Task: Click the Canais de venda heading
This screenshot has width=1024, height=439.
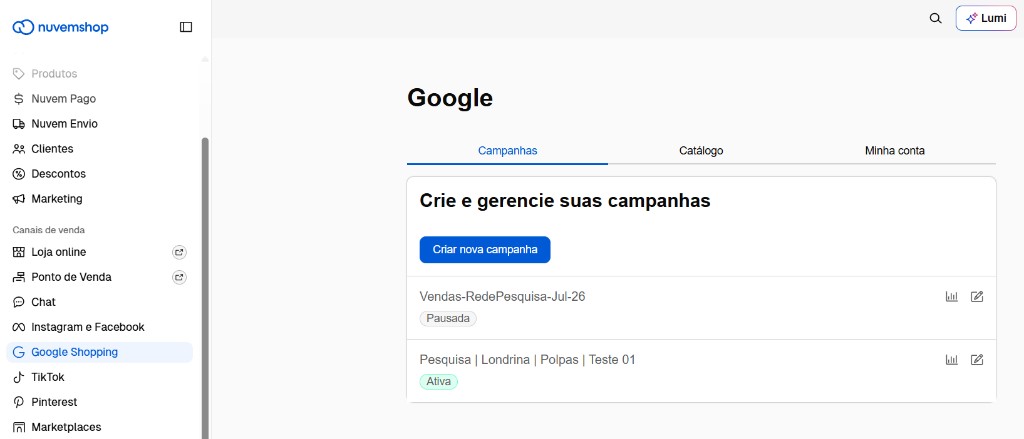Action: click(x=48, y=230)
